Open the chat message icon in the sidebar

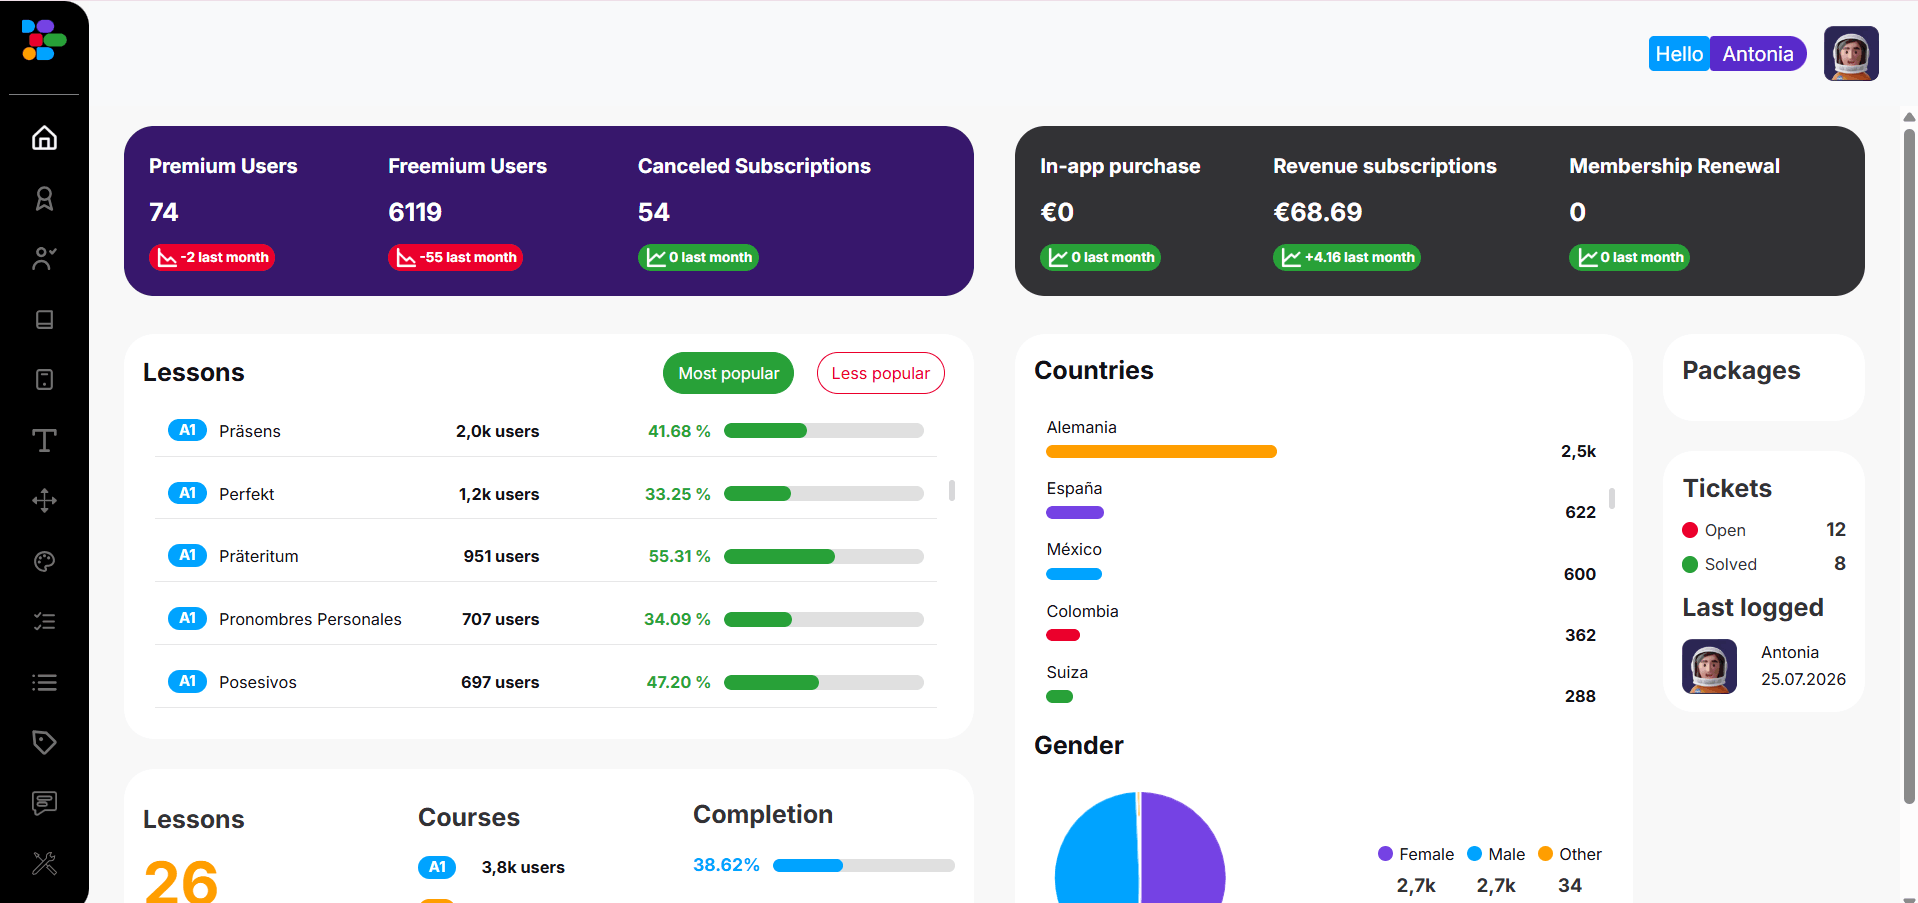click(x=44, y=803)
